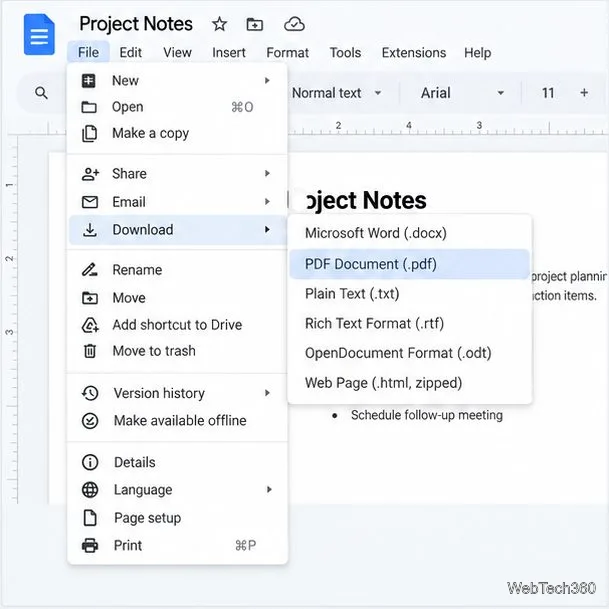
Task: Open the Extensions menu
Action: pyautogui.click(x=414, y=52)
